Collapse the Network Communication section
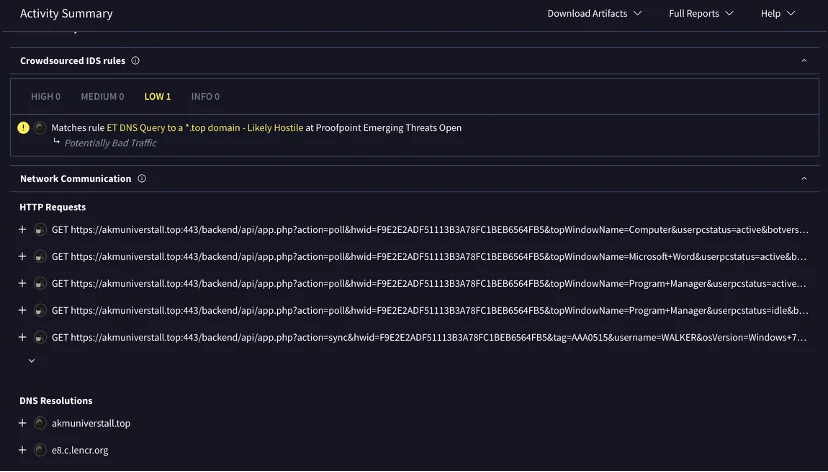The height and width of the screenshot is (472, 828). pyautogui.click(x=804, y=178)
